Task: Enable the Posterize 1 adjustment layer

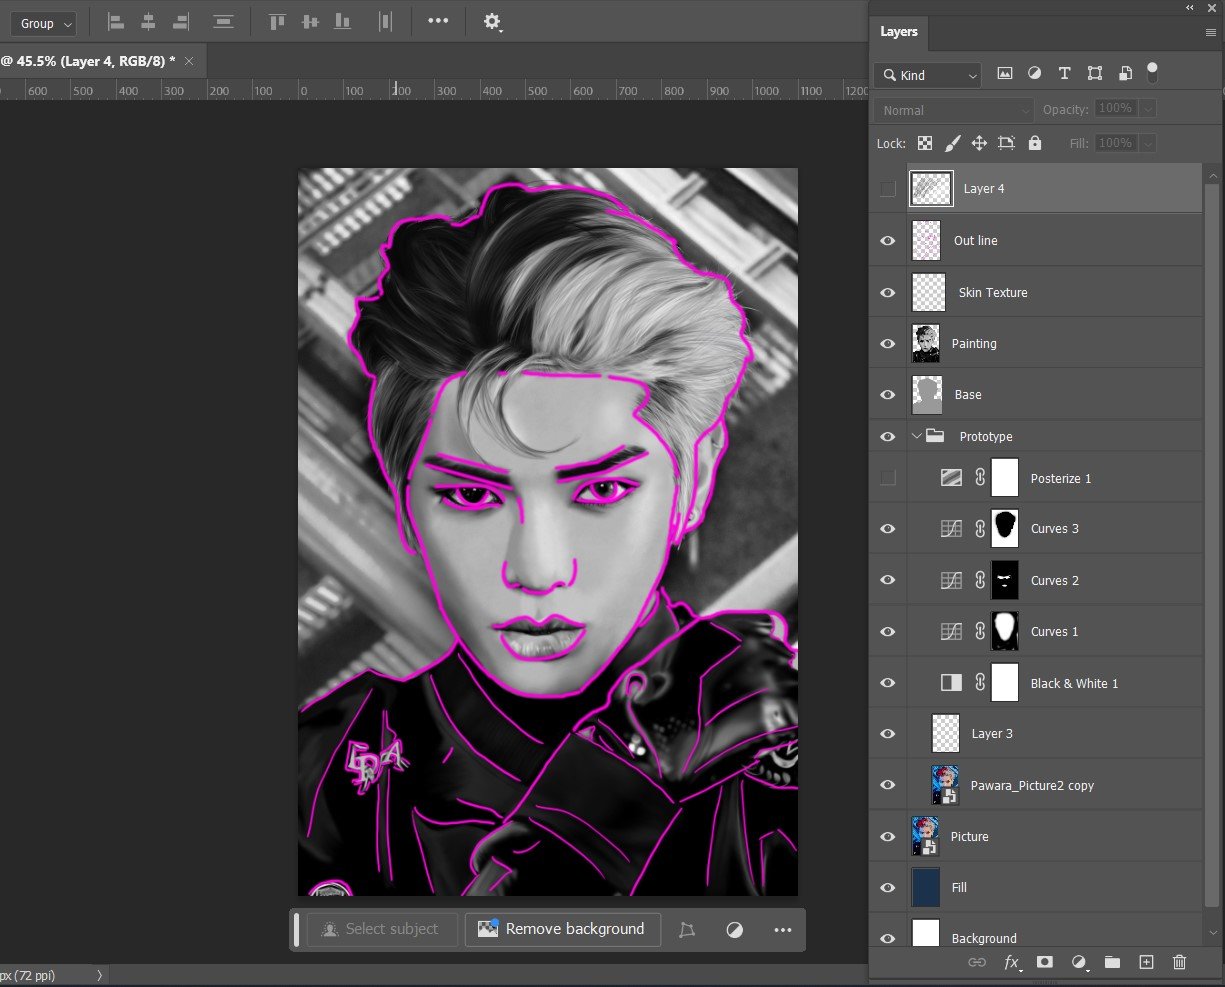Action: [x=888, y=478]
